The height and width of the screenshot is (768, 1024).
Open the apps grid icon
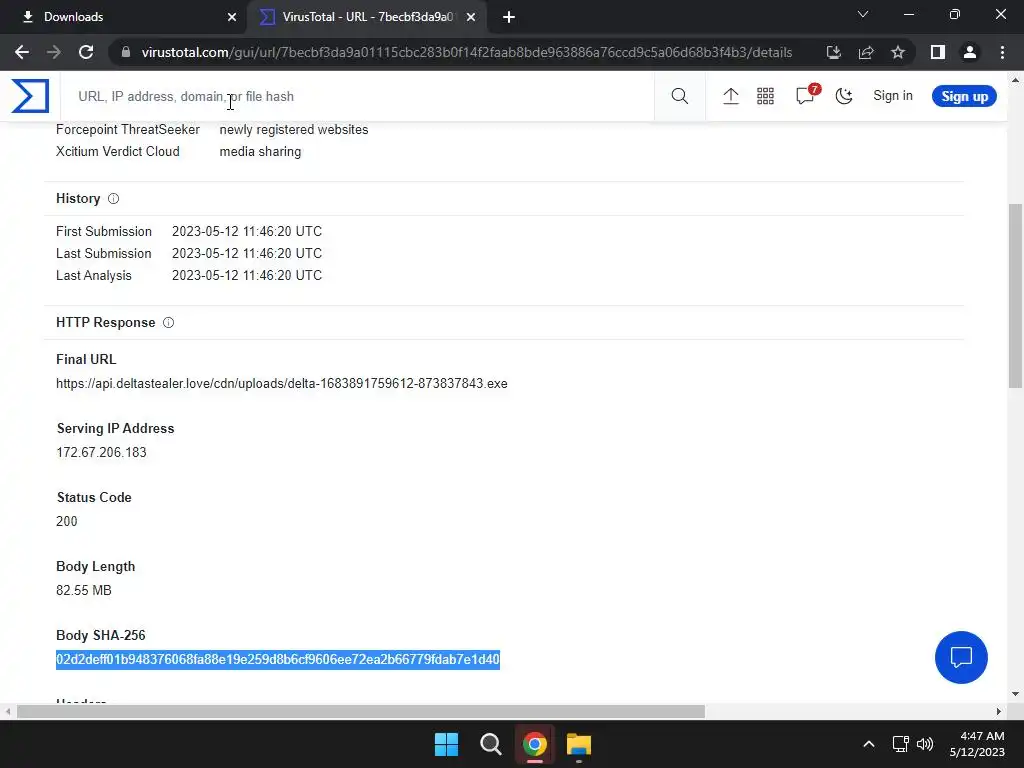pos(765,96)
